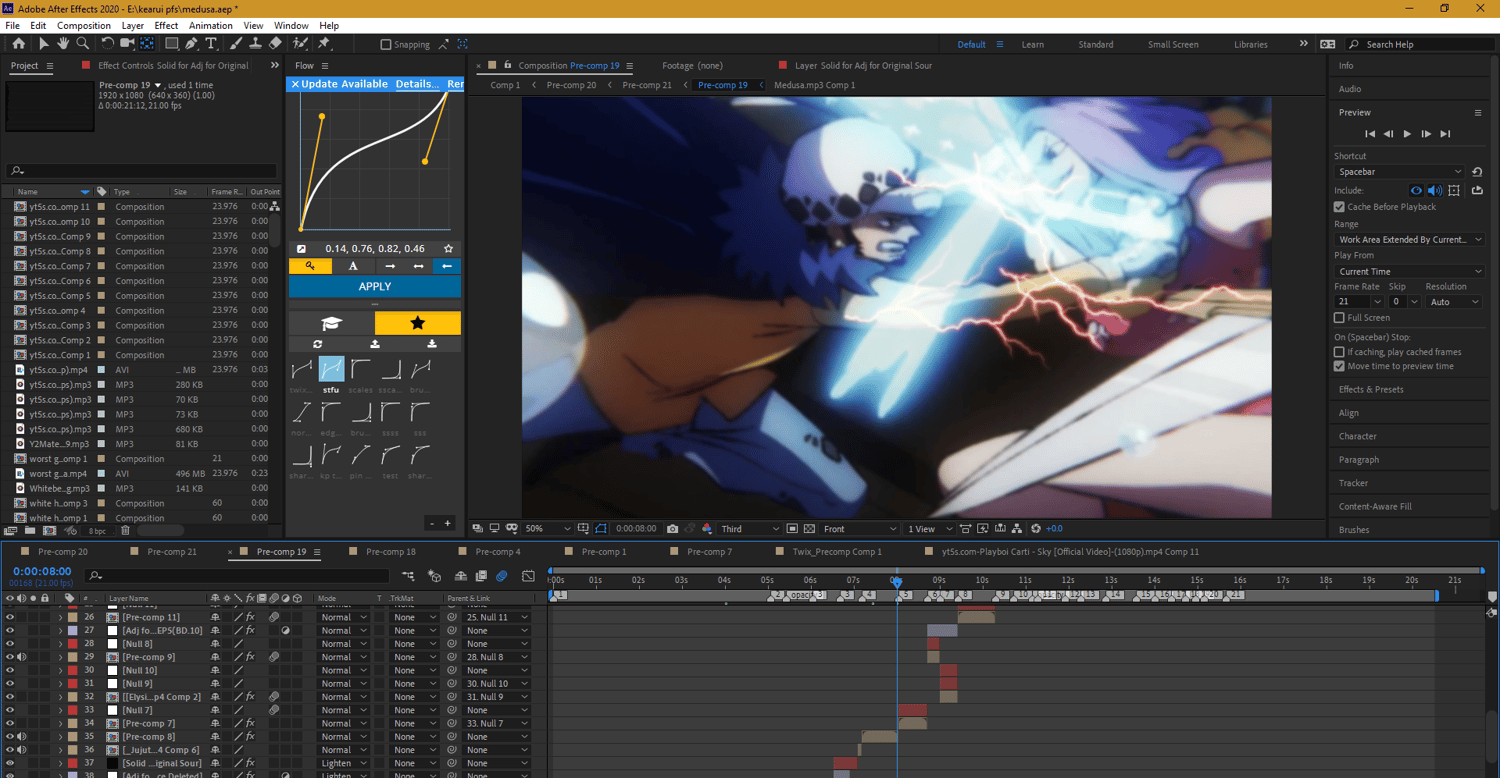Open Play From Current Time dropdown

tap(1409, 272)
